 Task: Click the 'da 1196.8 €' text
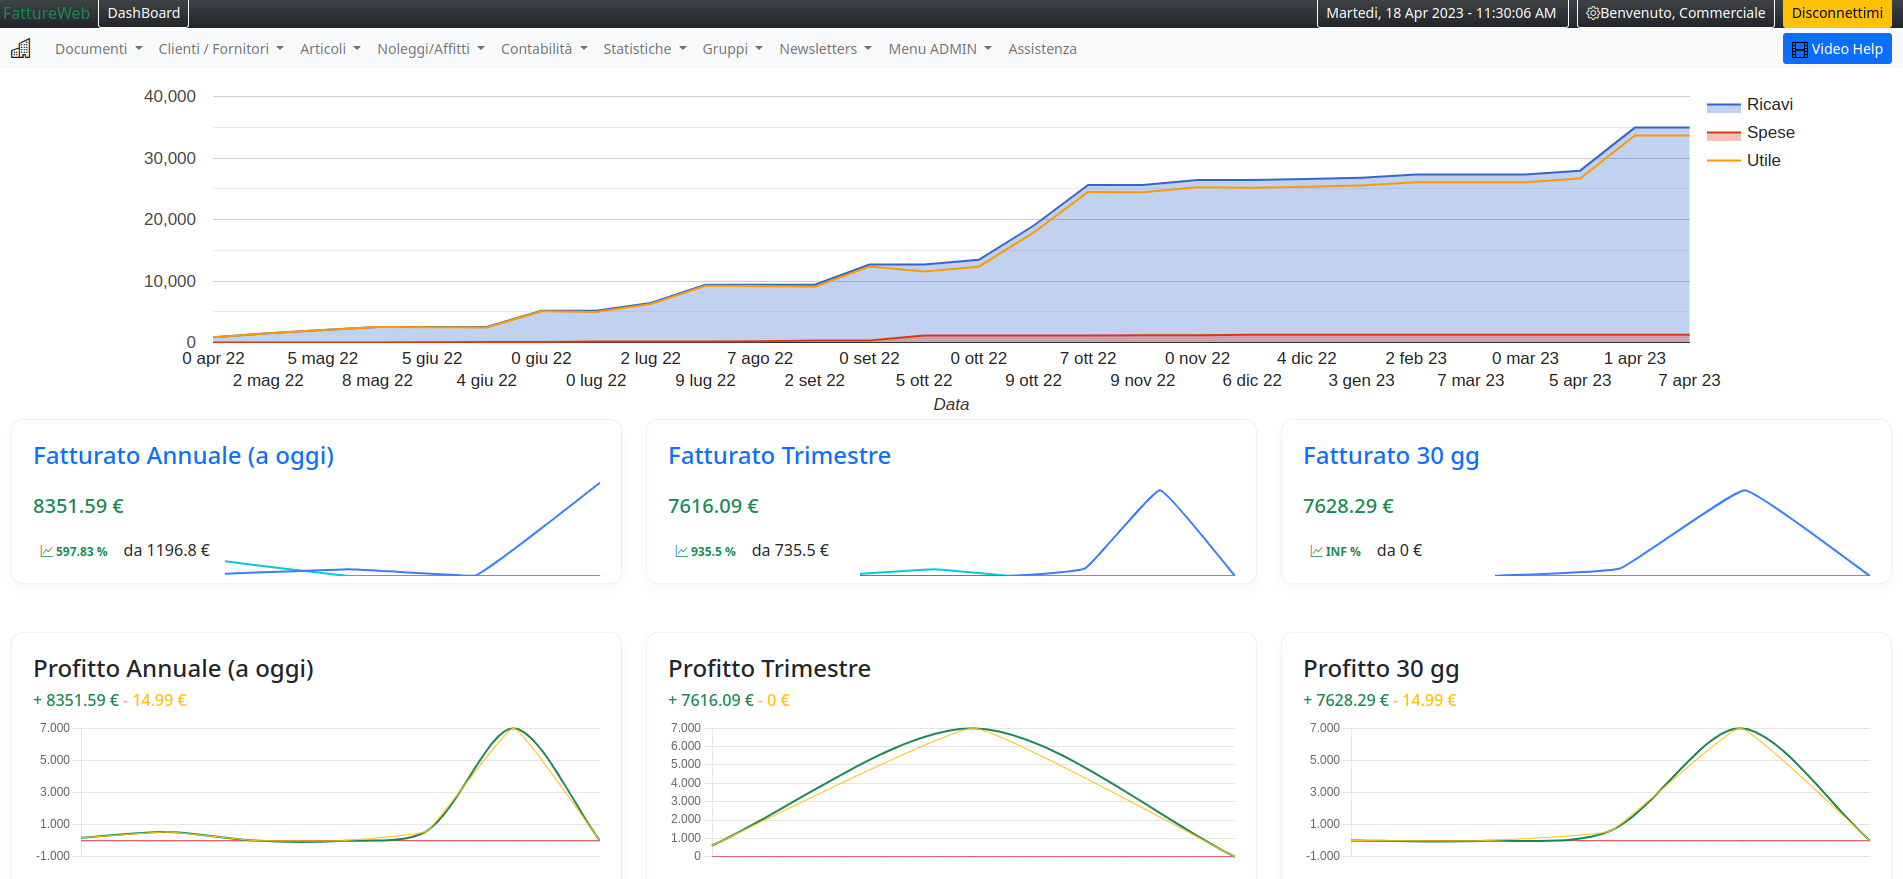click(x=167, y=550)
